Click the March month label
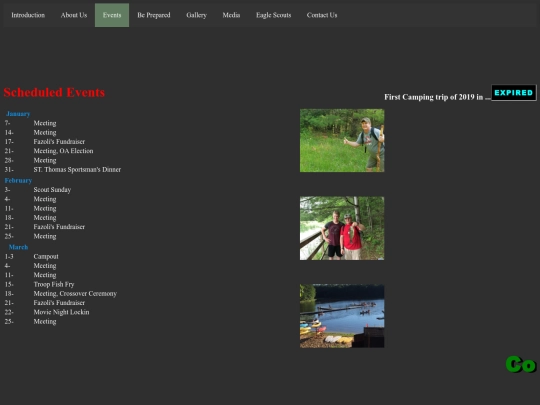The image size is (540, 405). [18, 247]
